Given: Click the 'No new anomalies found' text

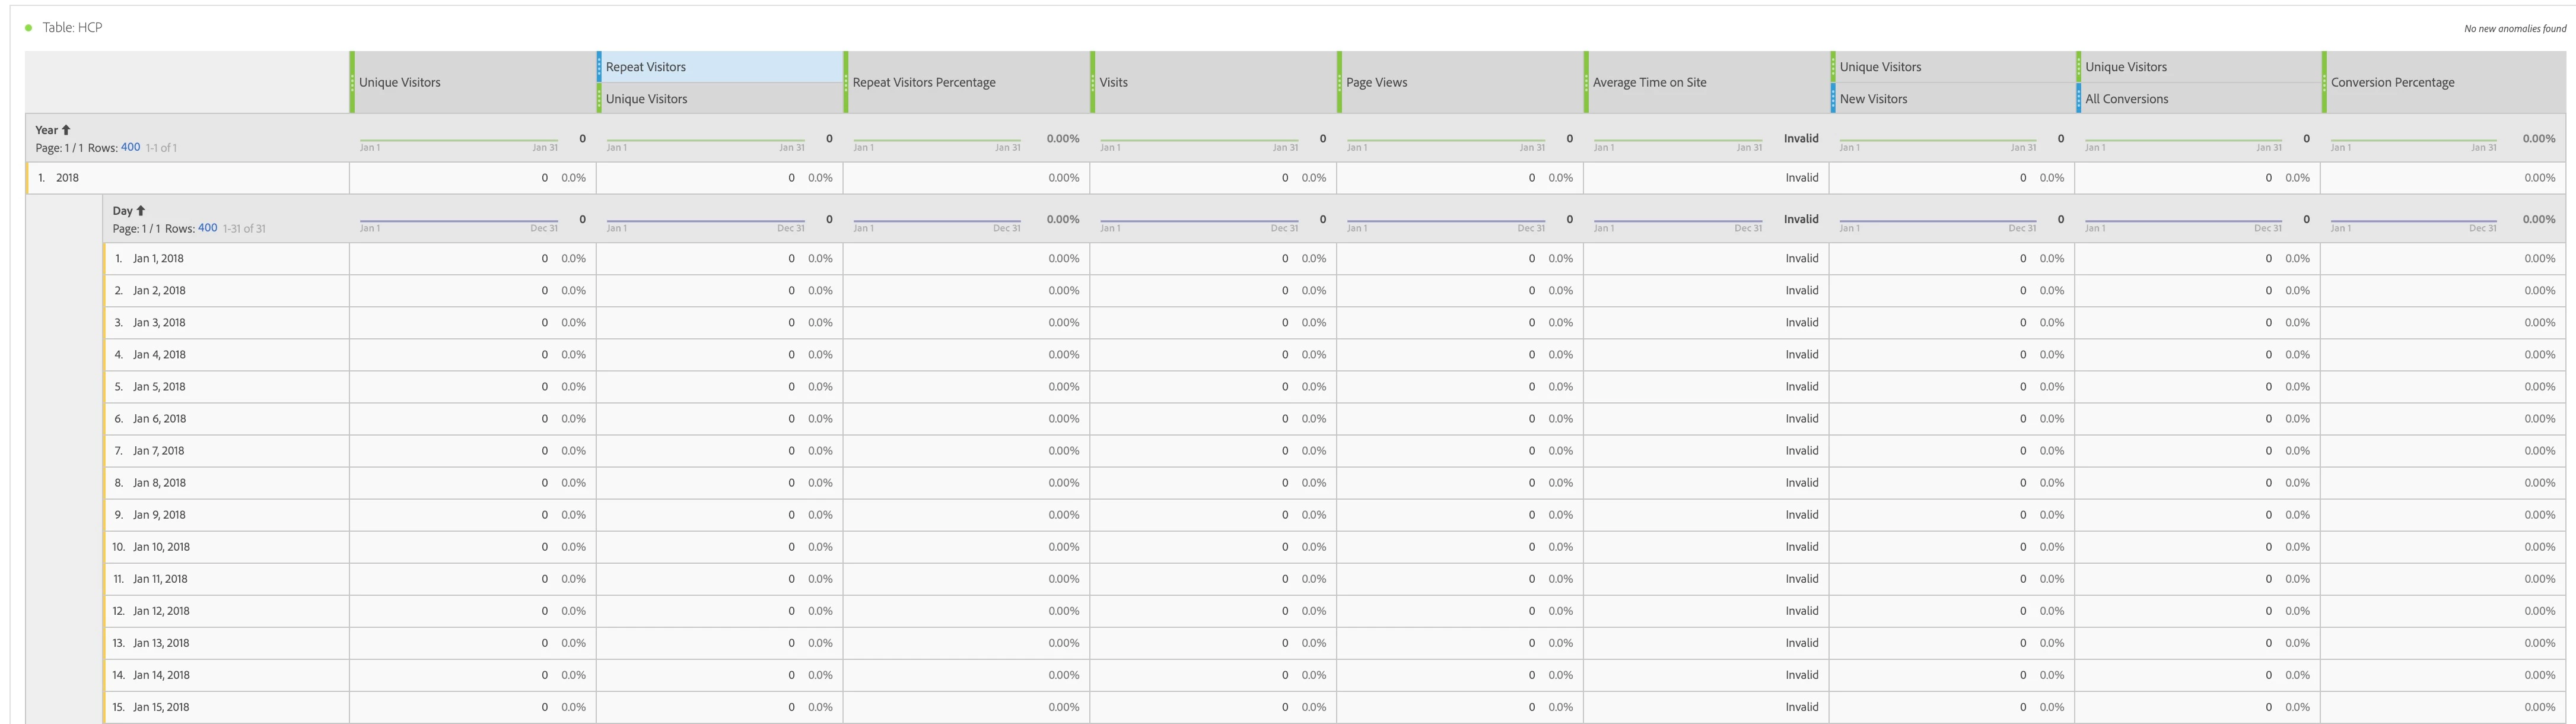Looking at the screenshot, I should (x=2514, y=29).
